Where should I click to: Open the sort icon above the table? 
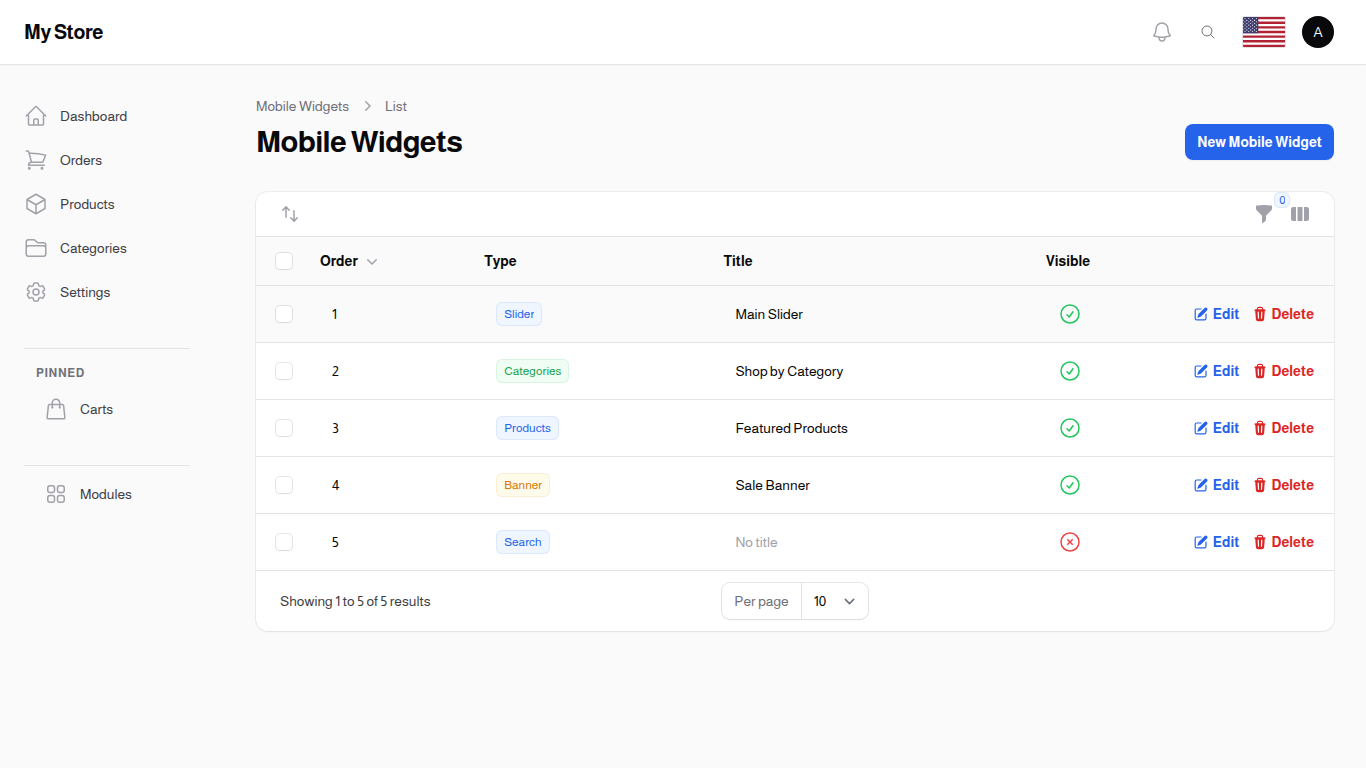[x=290, y=213]
